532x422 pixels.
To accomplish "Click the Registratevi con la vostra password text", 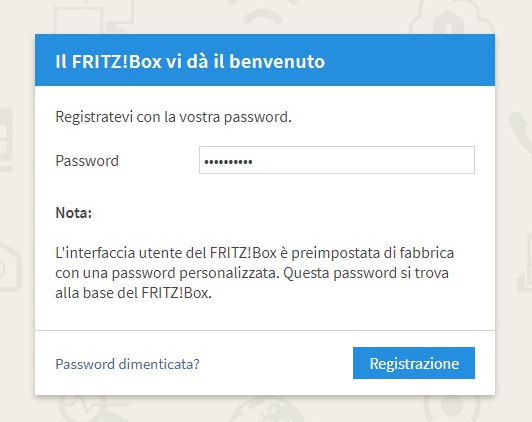I will point(173,117).
